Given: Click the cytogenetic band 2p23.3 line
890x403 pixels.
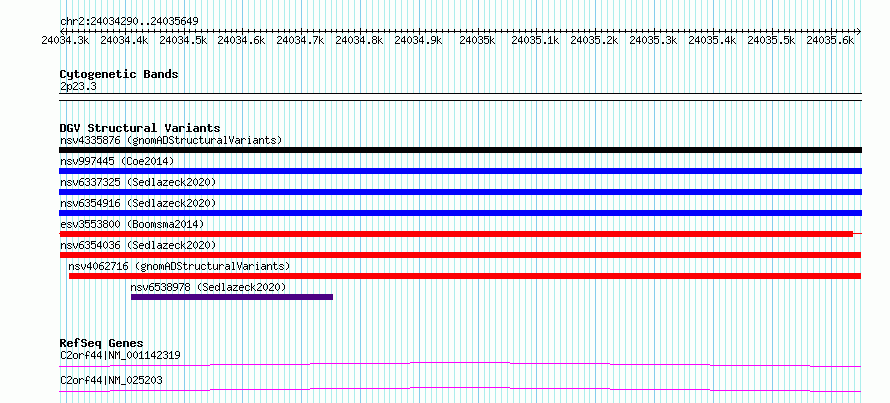Looking at the screenshot, I should (x=460, y=97).
